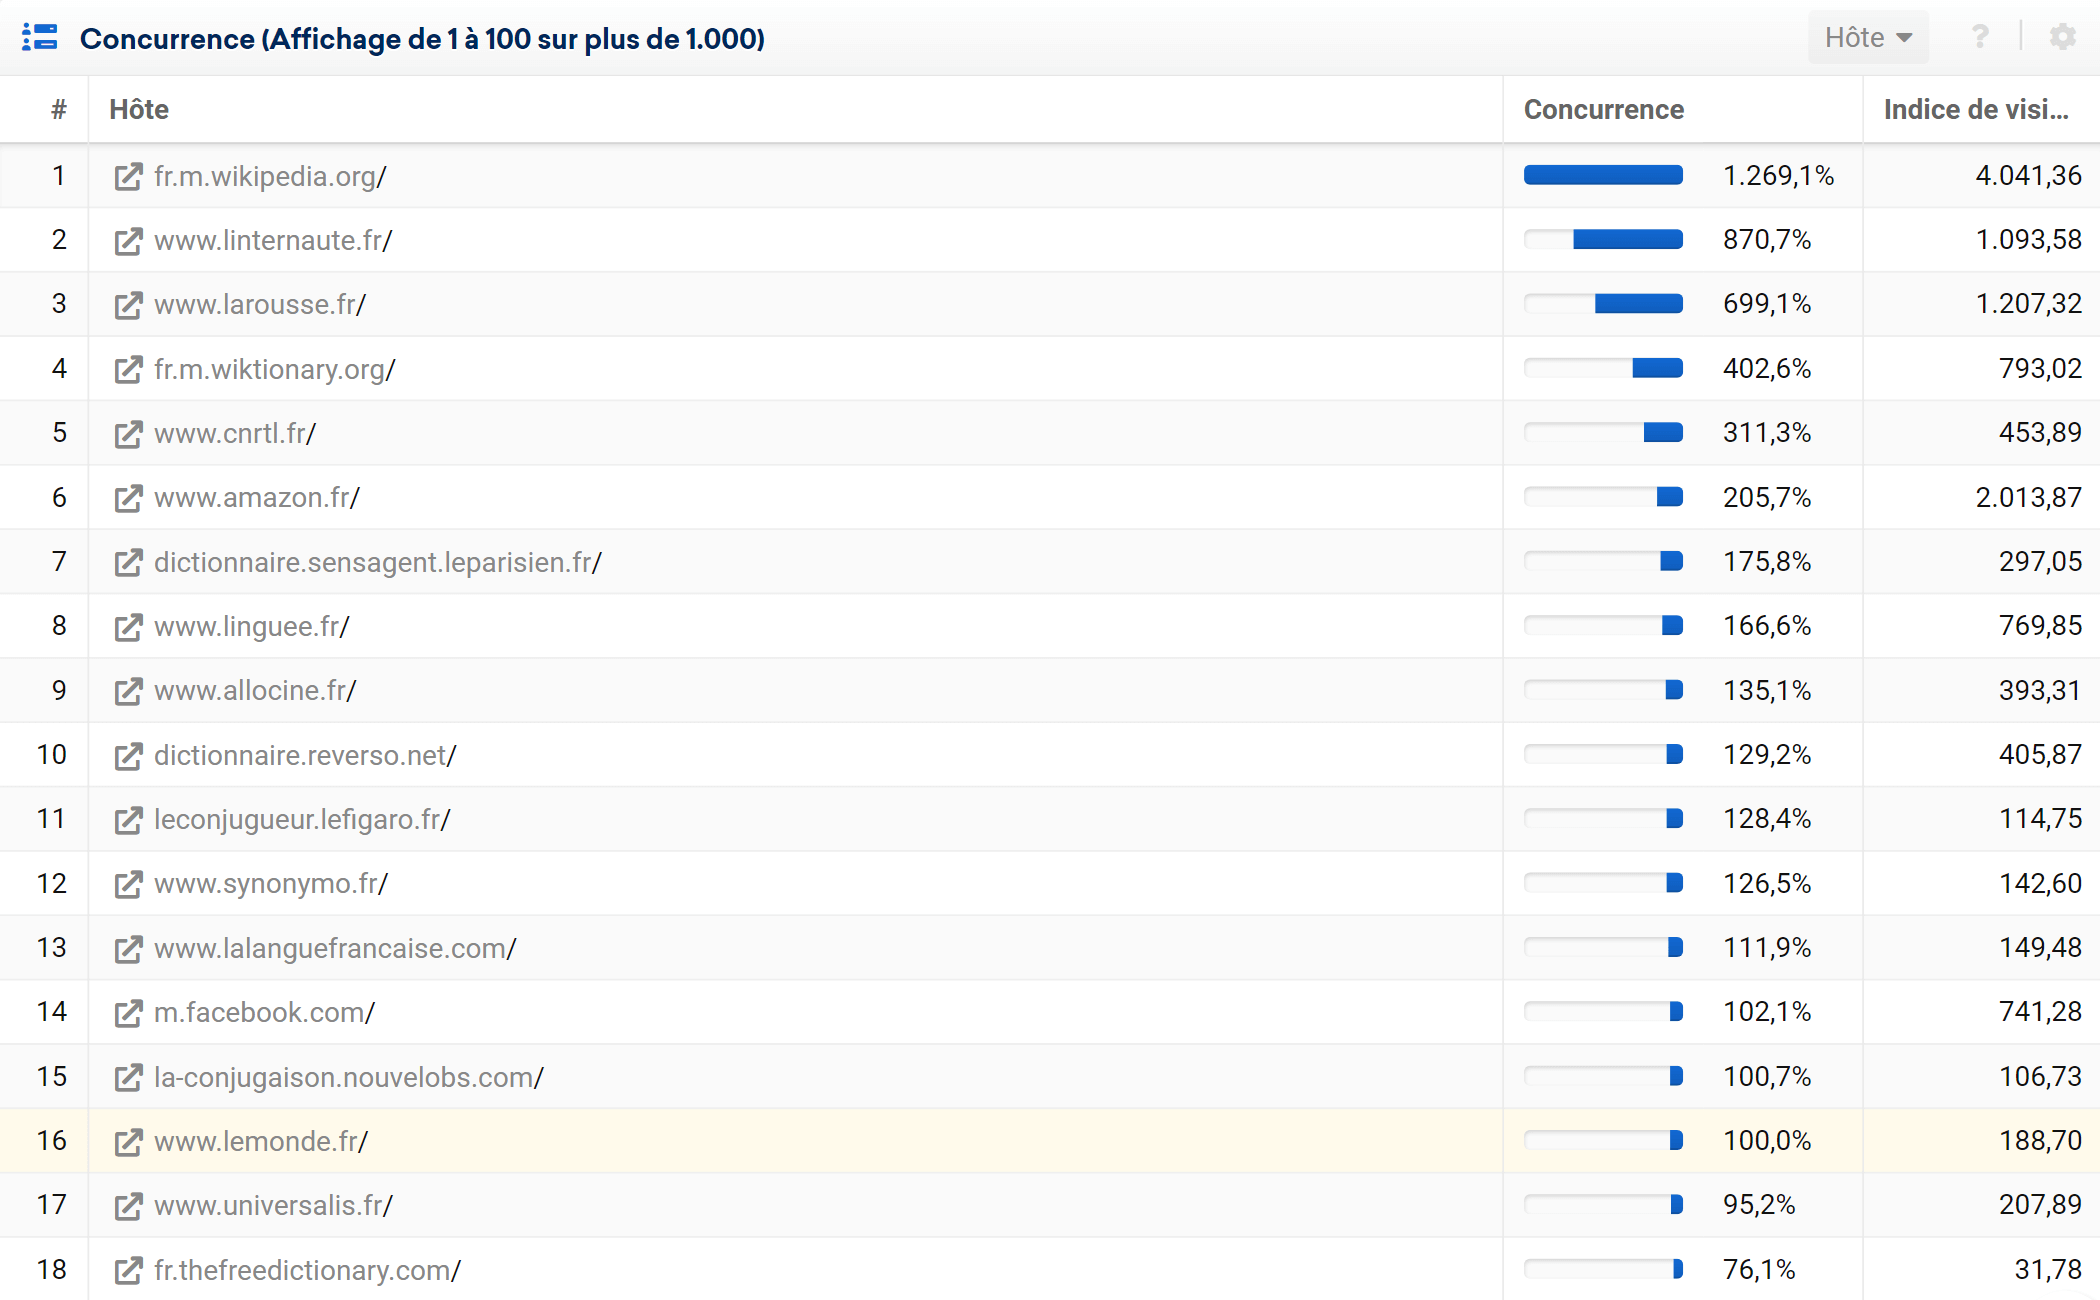The height and width of the screenshot is (1300, 2100).
Task: Click the list icon beside Concurrence title
Action: 40,38
